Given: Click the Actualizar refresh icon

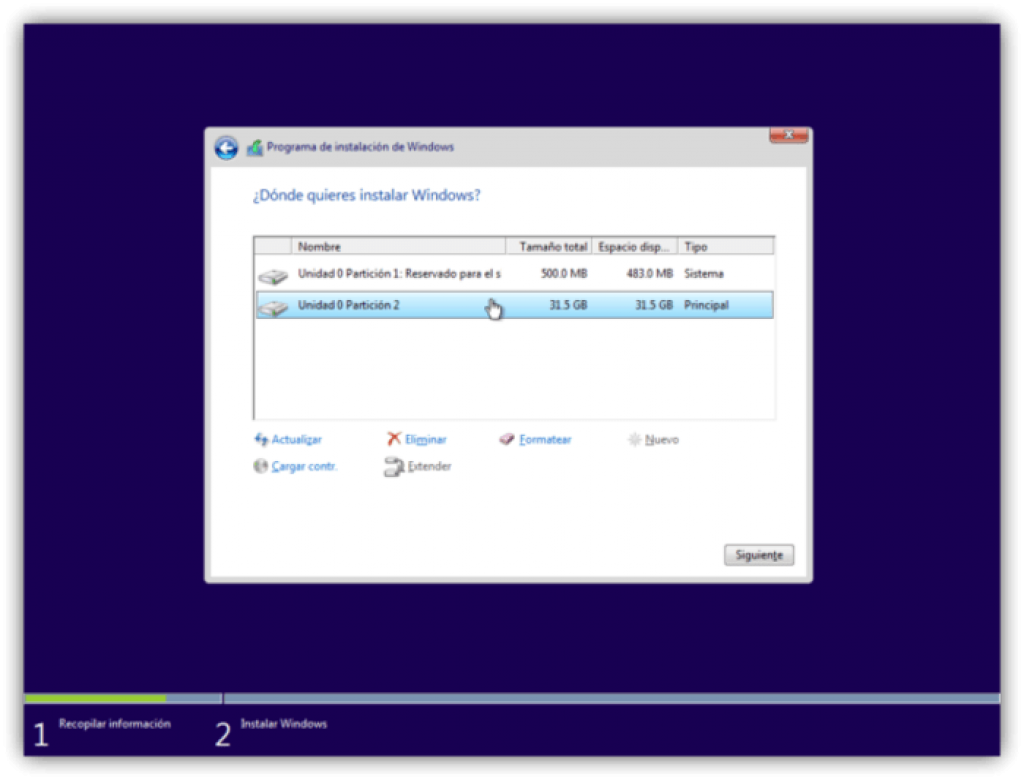Looking at the screenshot, I should coord(262,439).
